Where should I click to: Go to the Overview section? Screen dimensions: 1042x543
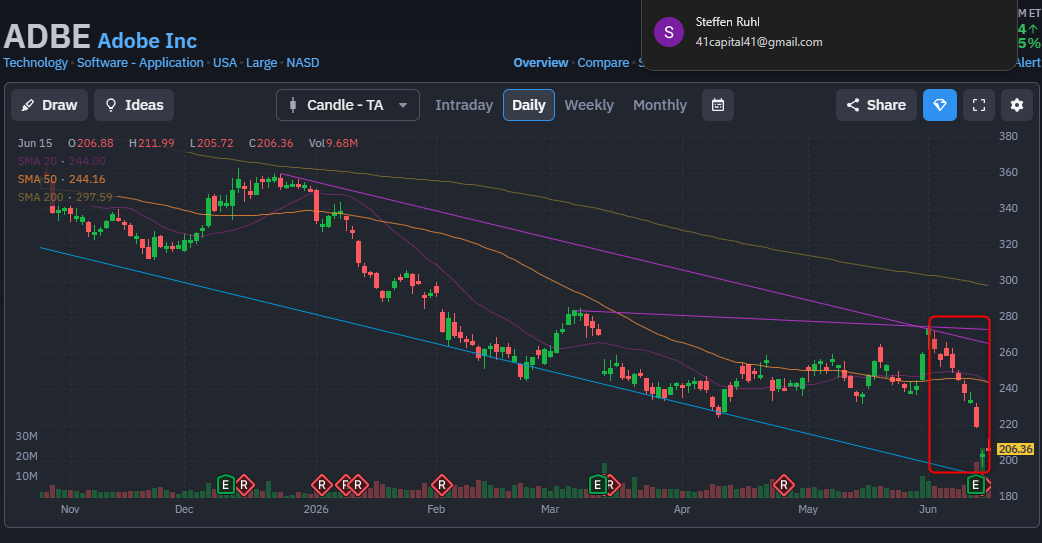click(540, 62)
